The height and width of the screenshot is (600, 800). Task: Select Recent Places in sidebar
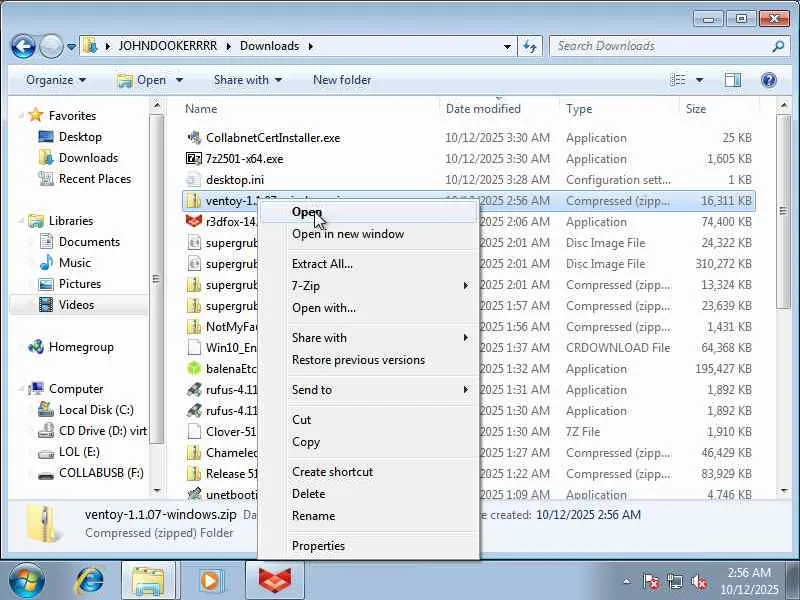(x=95, y=179)
